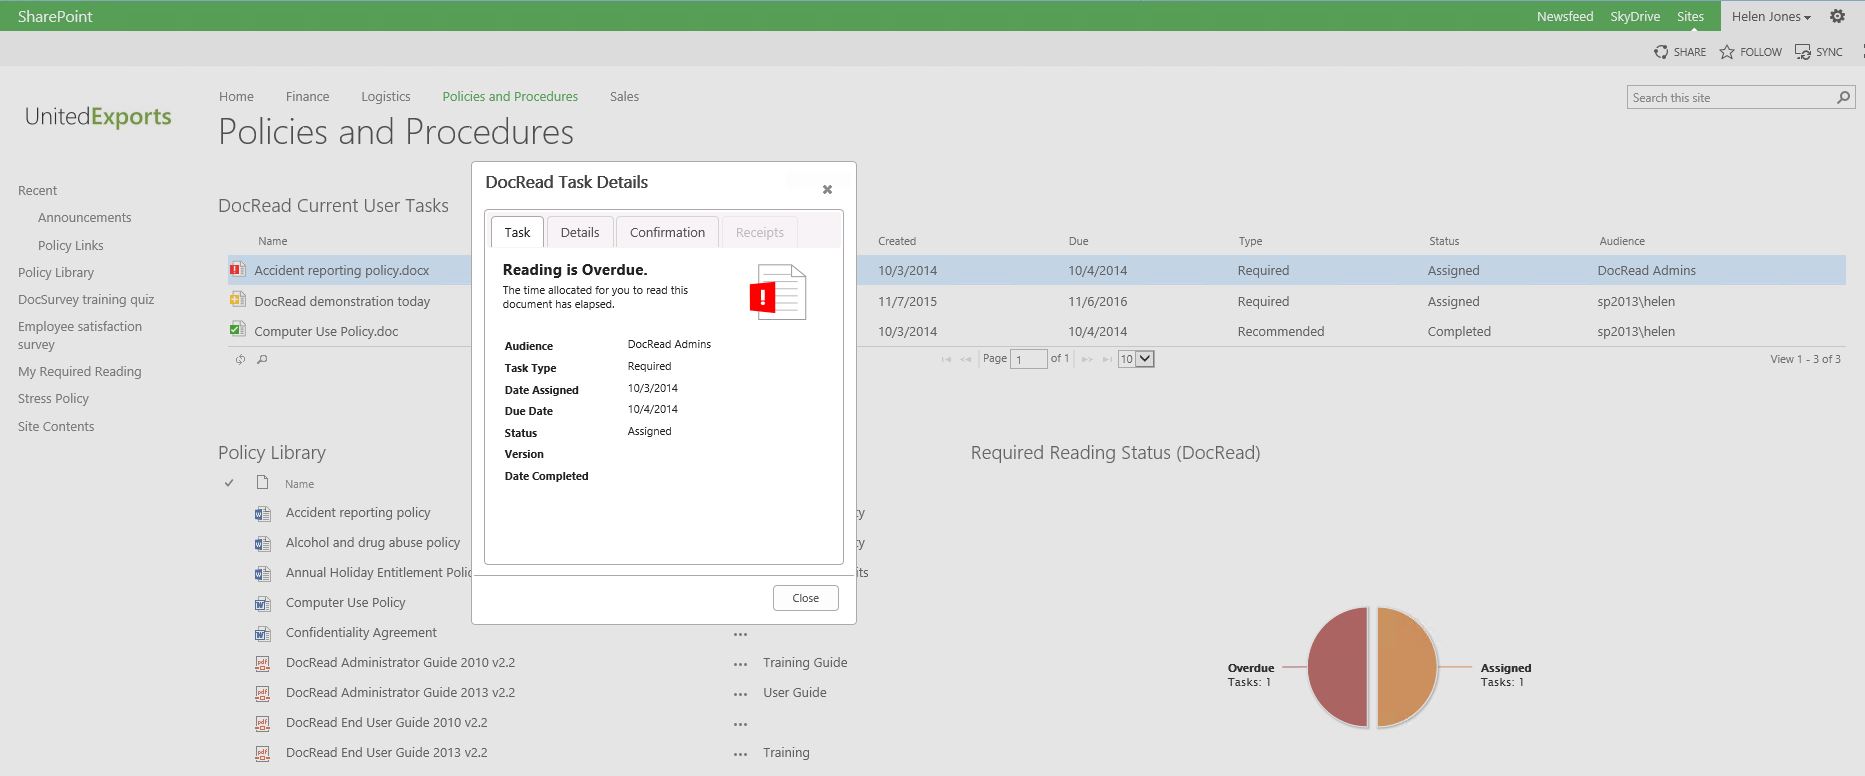Click the search magnifier icon
This screenshot has height=776, width=1865.
pos(1843,97)
